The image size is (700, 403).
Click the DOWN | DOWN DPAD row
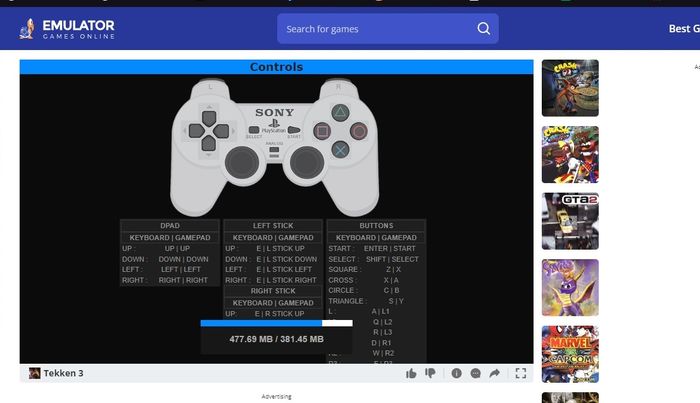point(170,259)
